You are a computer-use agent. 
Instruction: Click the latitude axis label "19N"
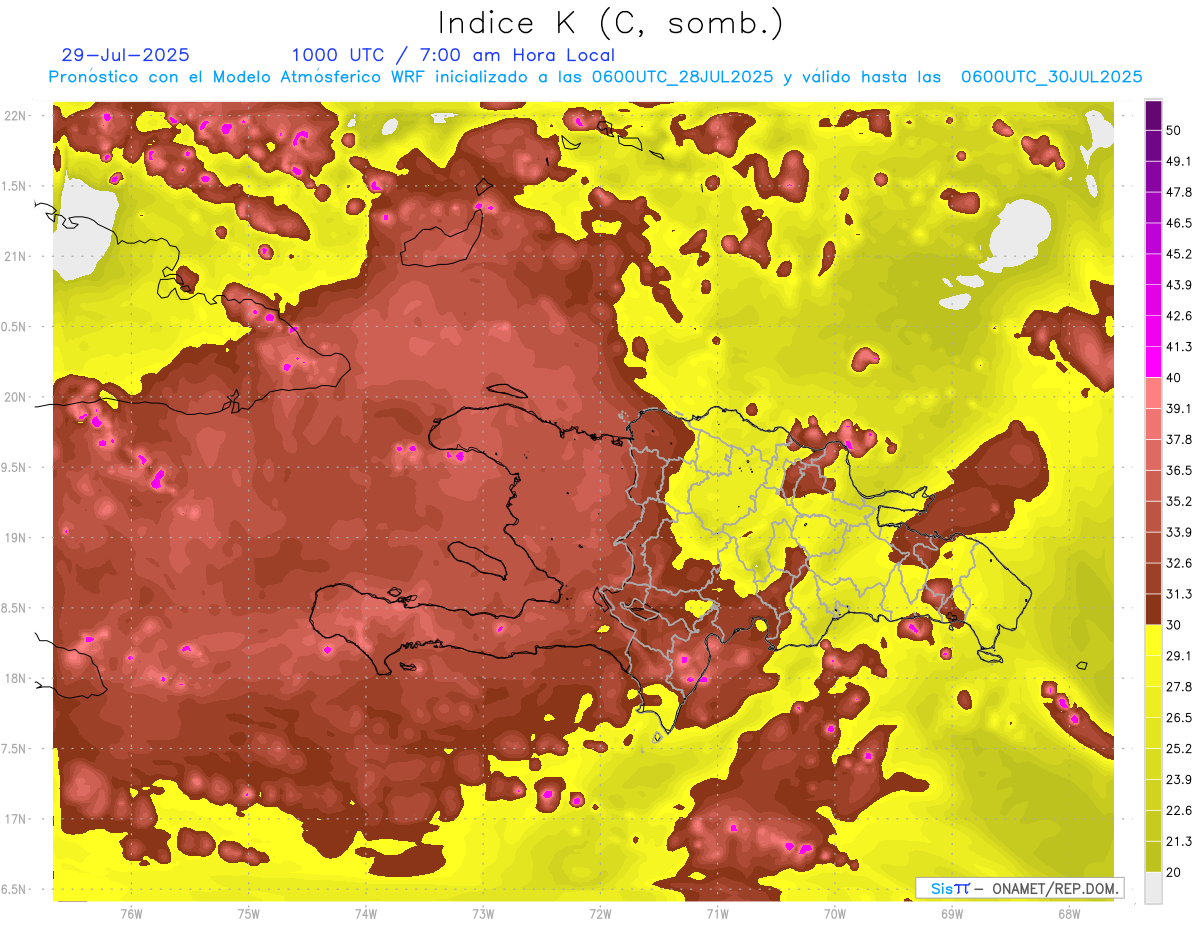[15, 538]
